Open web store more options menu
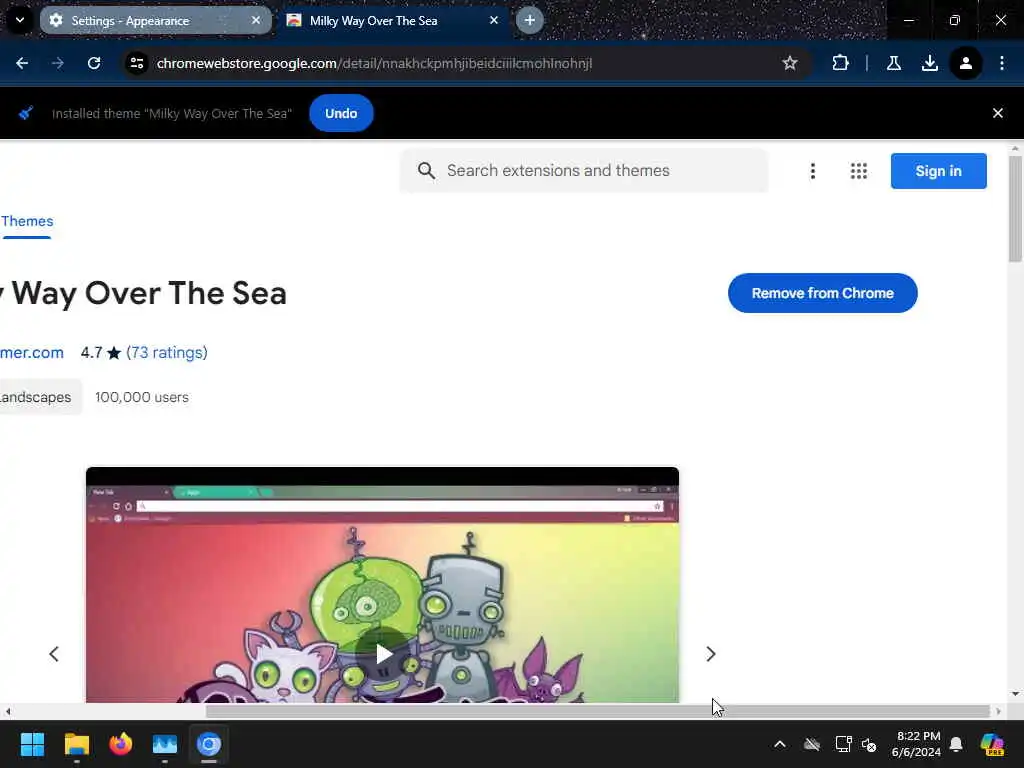The width and height of the screenshot is (1024, 768). click(x=812, y=171)
